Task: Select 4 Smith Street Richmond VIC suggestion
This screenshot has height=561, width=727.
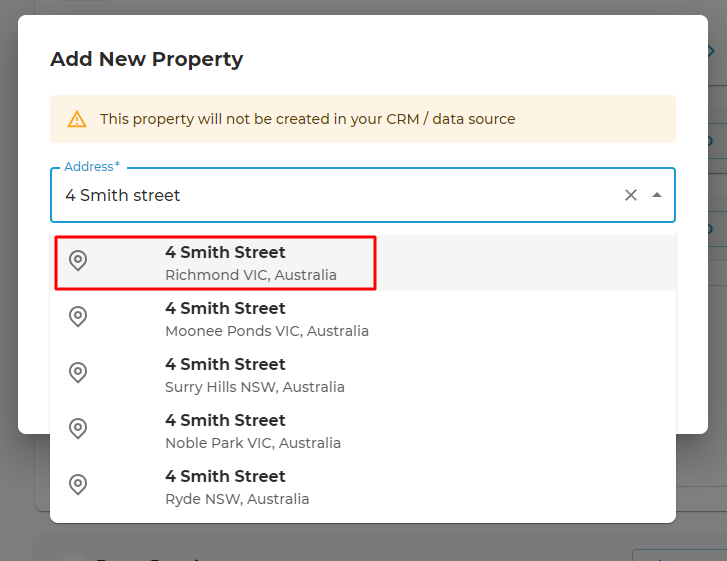Action: tap(363, 263)
